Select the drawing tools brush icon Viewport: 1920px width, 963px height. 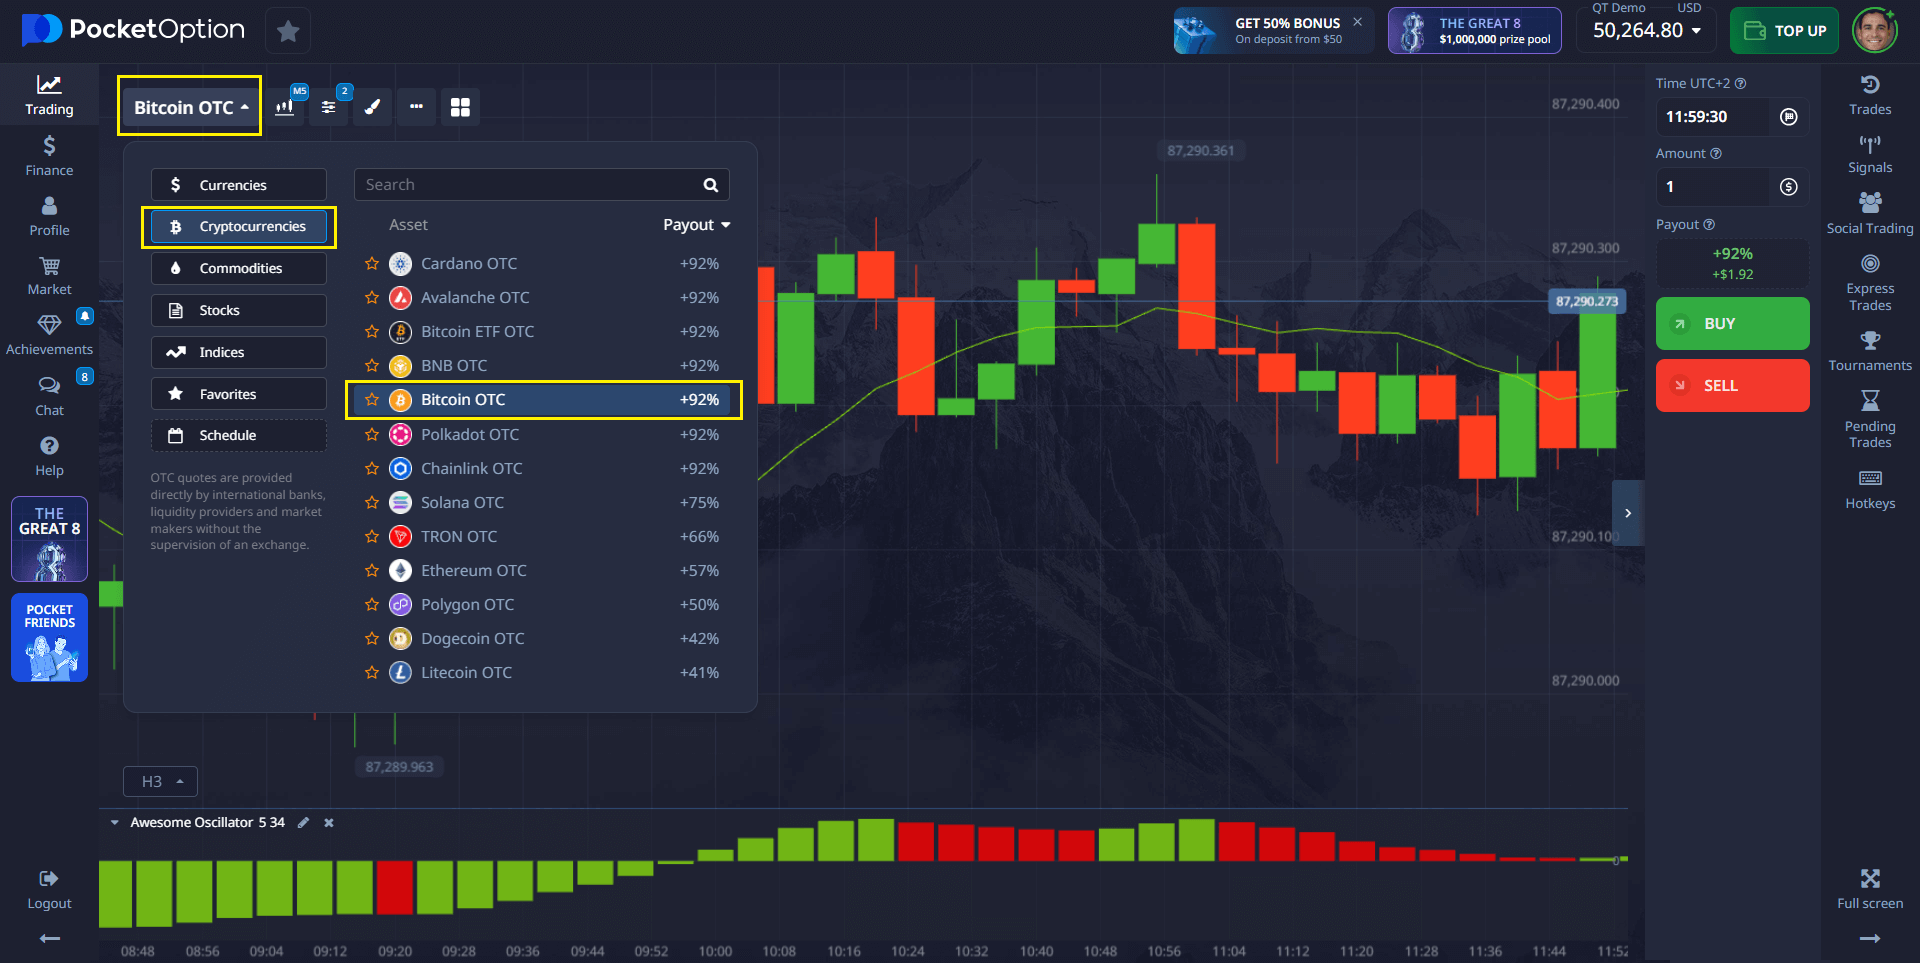(372, 107)
